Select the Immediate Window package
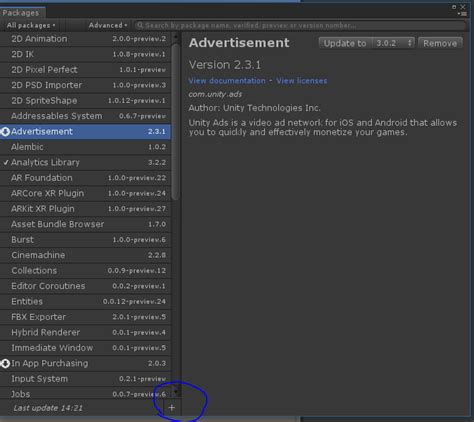Image resolution: width=474 pixels, height=422 pixels. tap(85, 348)
